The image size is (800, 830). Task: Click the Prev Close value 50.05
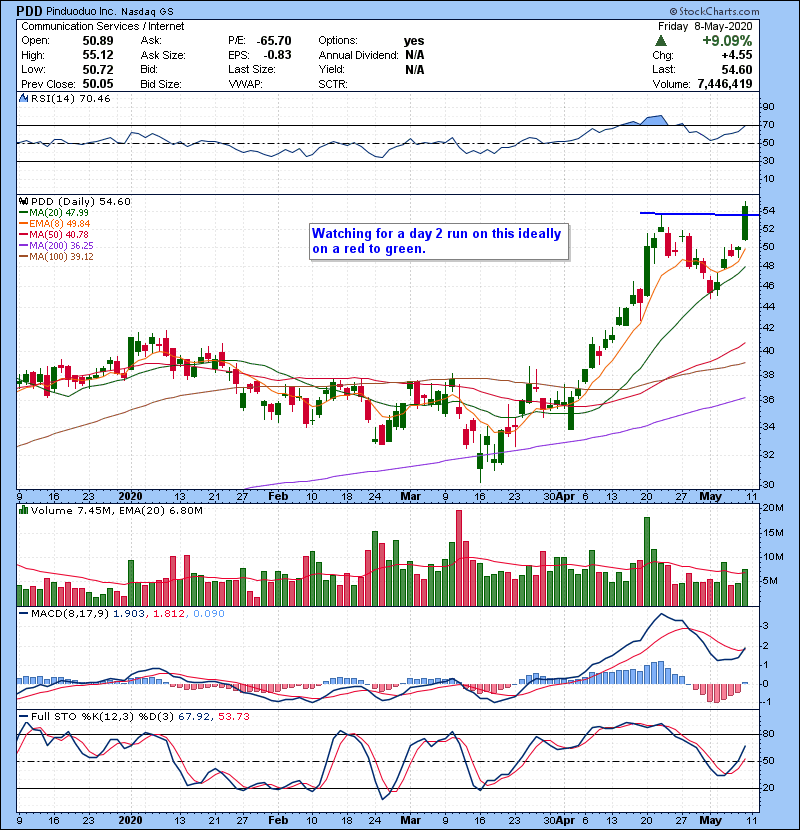click(97, 84)
